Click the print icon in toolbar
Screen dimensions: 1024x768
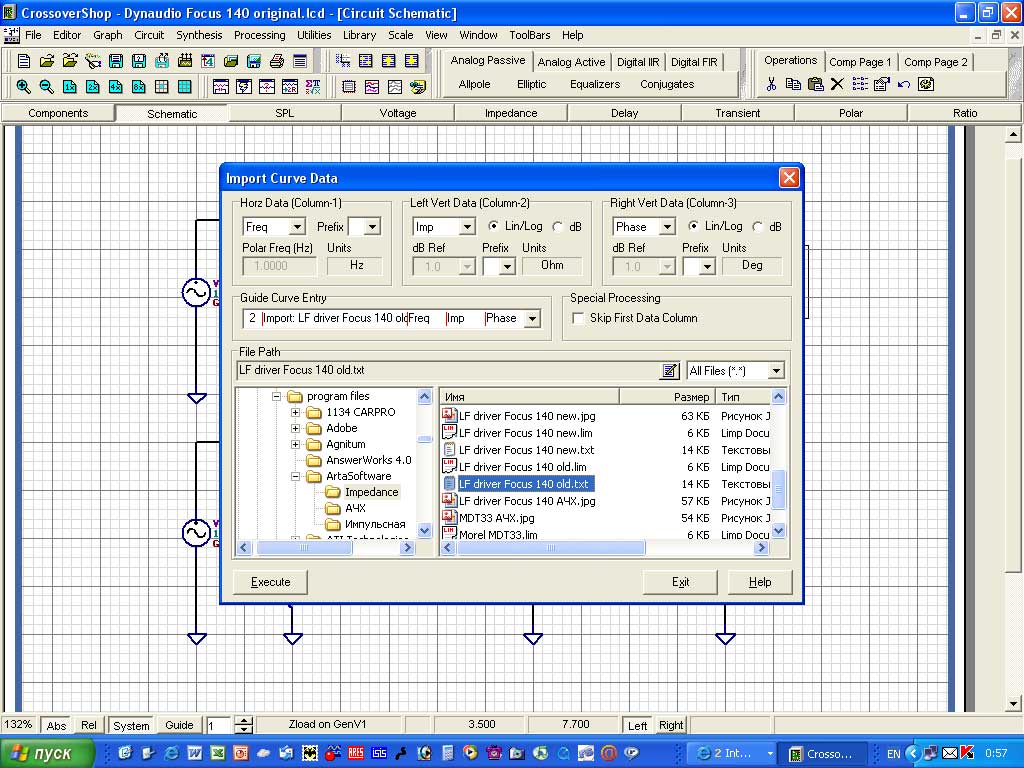click(x=277, y=61)
